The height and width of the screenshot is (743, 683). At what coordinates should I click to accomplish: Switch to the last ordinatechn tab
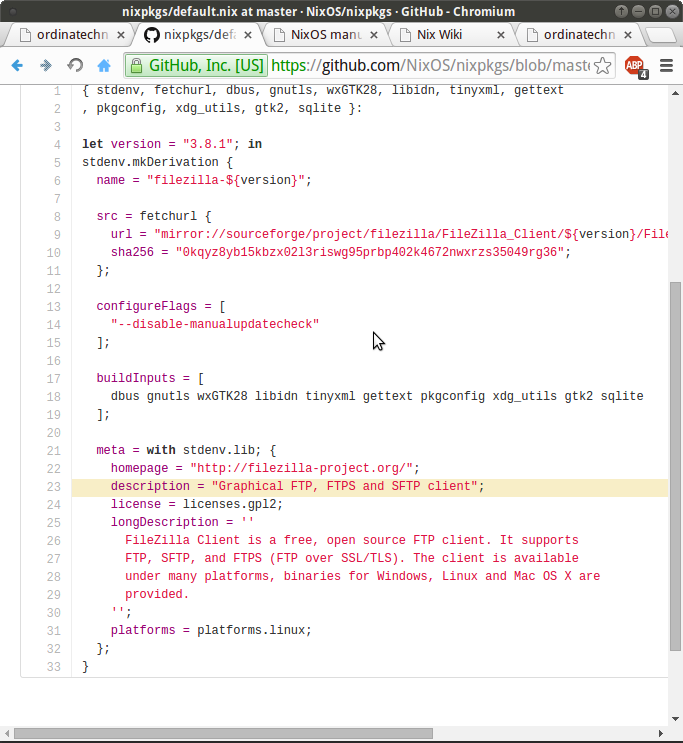(x=579, y=35)
